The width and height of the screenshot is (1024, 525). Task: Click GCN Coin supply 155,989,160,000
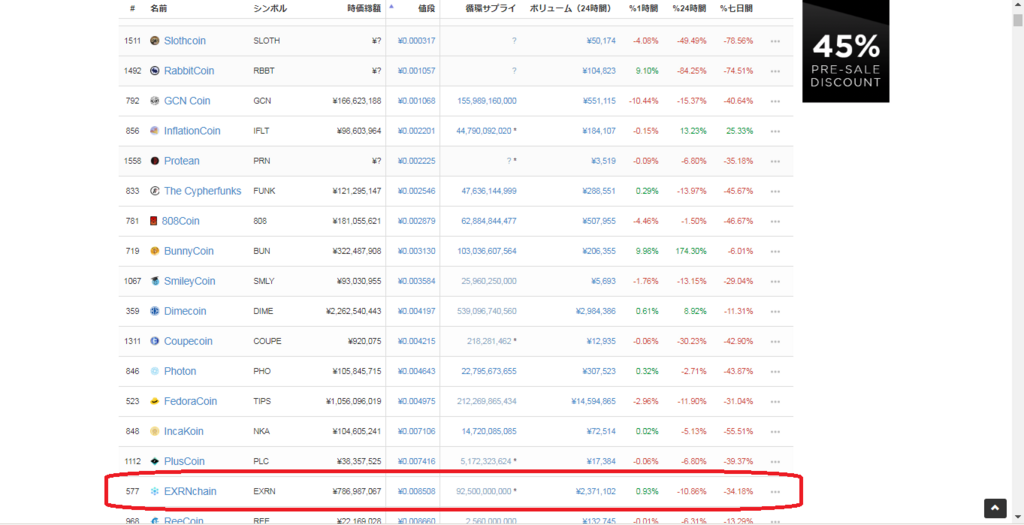487,101
